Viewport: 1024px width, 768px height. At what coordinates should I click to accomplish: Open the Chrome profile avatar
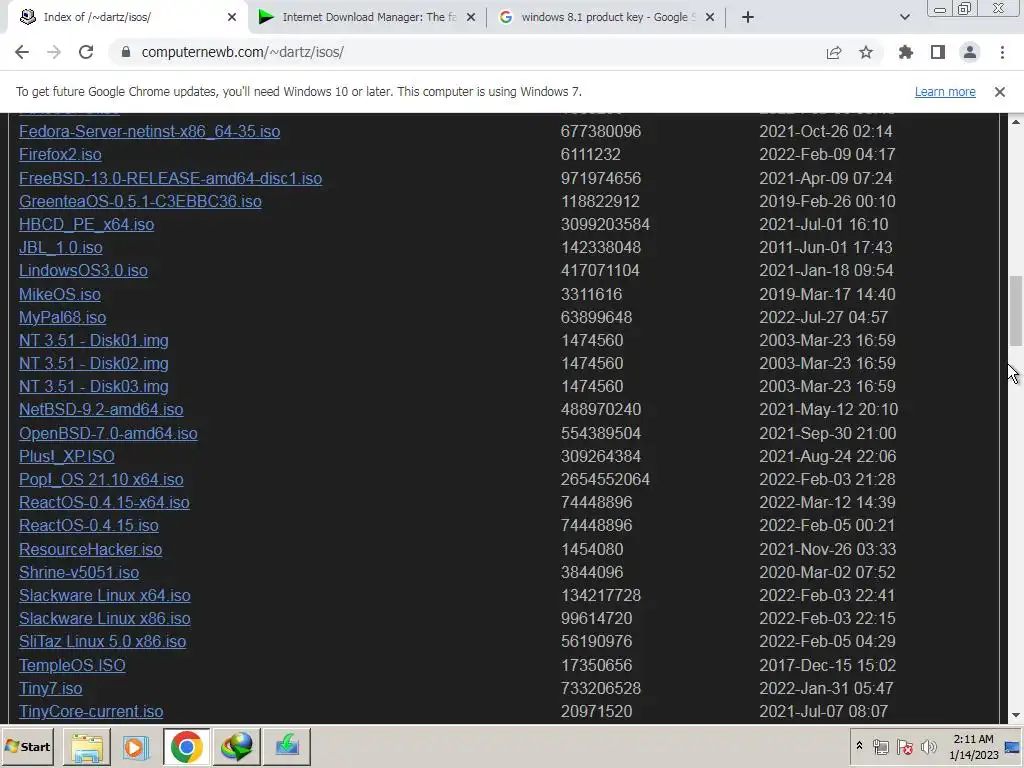tap(970, 52)
